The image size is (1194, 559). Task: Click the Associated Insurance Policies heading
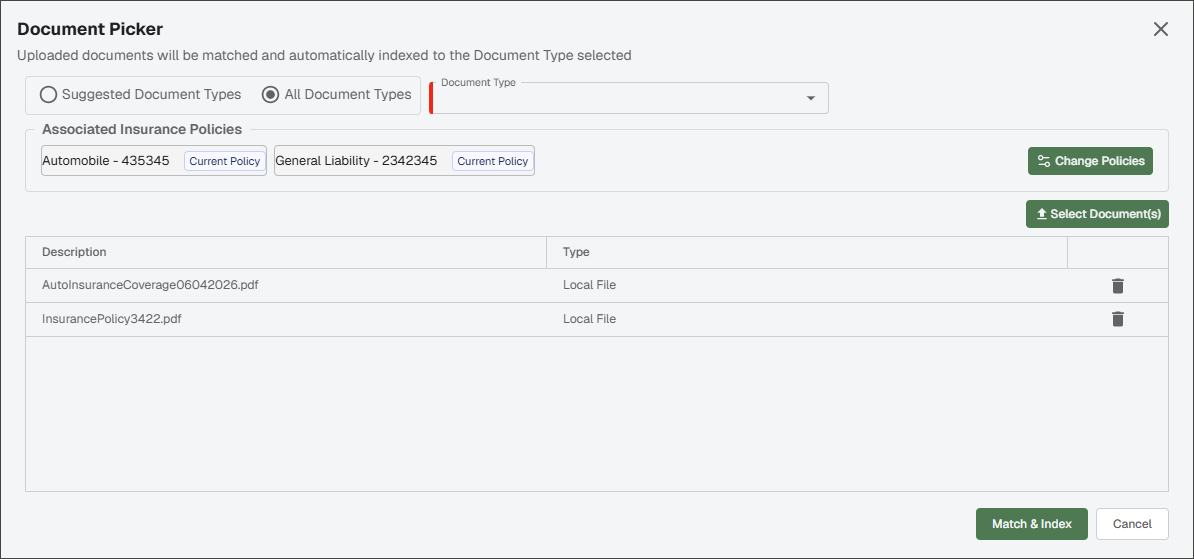(142, 129)
